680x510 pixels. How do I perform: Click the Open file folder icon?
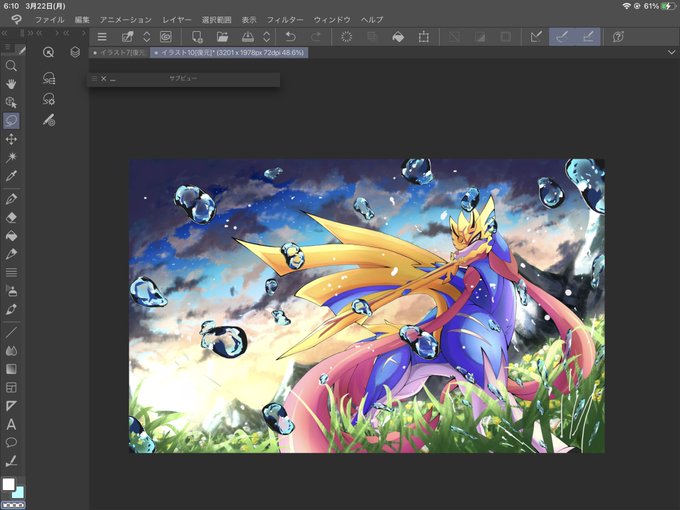tap(222, 37)
